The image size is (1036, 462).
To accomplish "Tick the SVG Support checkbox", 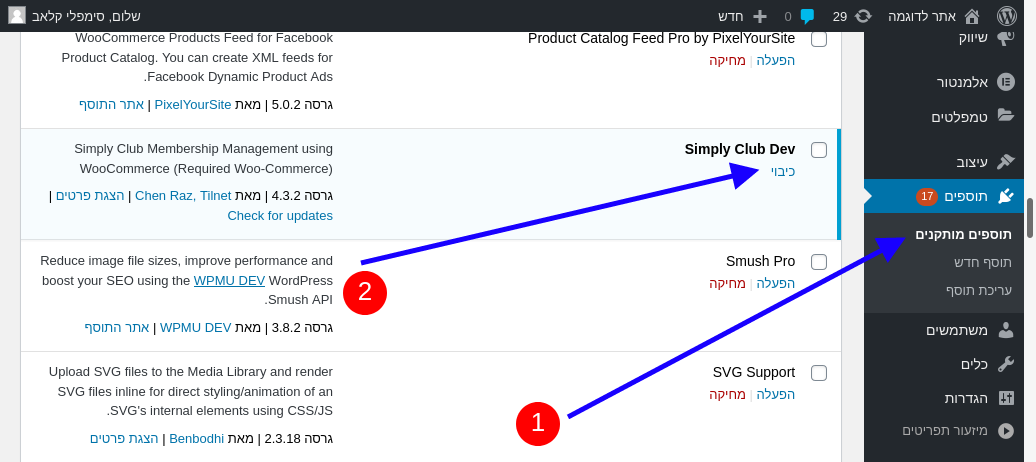I will 819,373.
